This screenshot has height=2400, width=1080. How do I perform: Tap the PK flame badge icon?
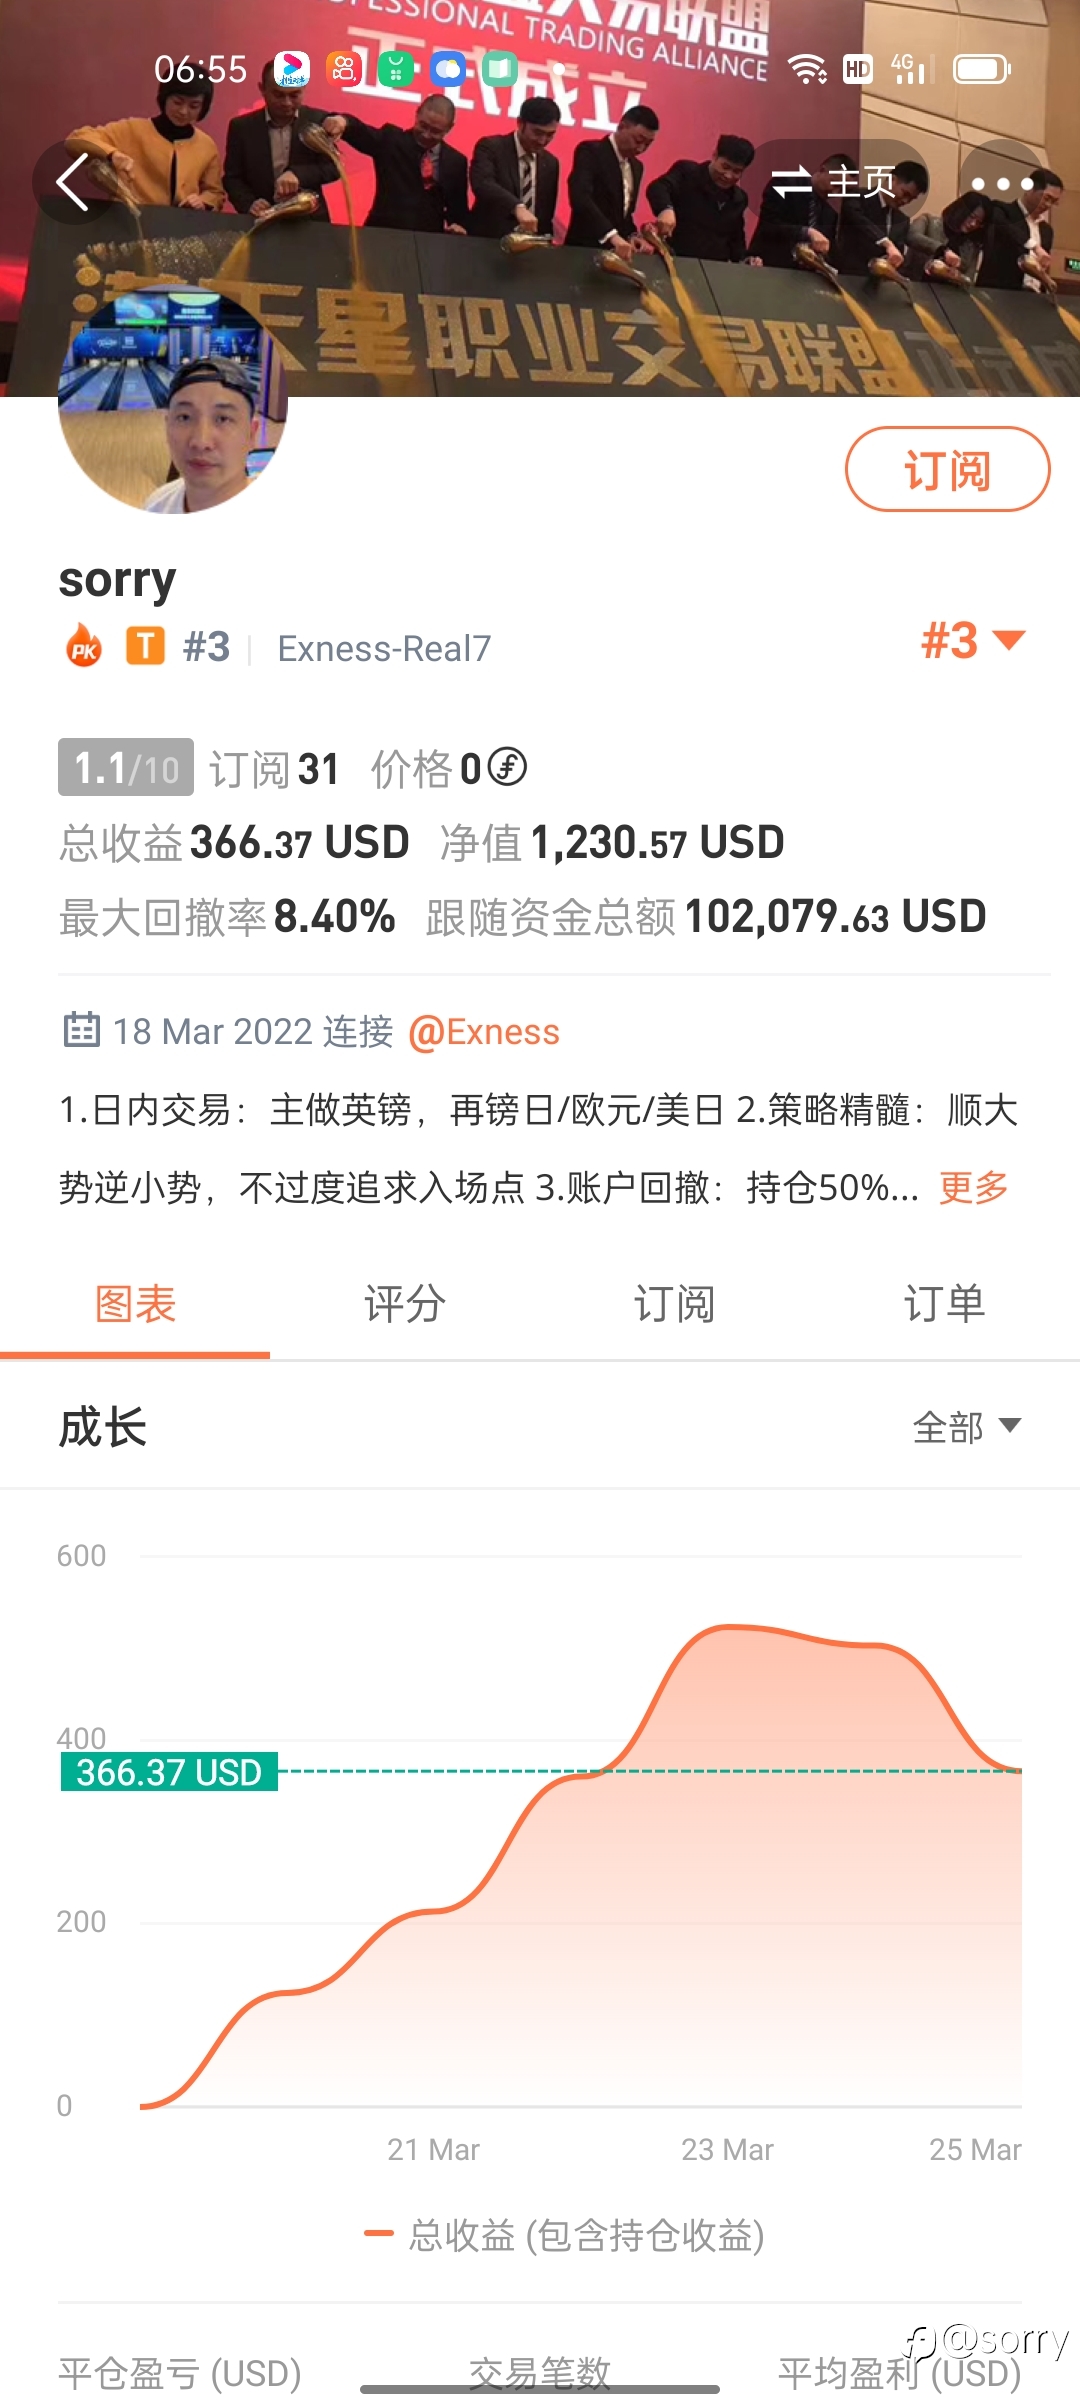(x=84, y=646)
